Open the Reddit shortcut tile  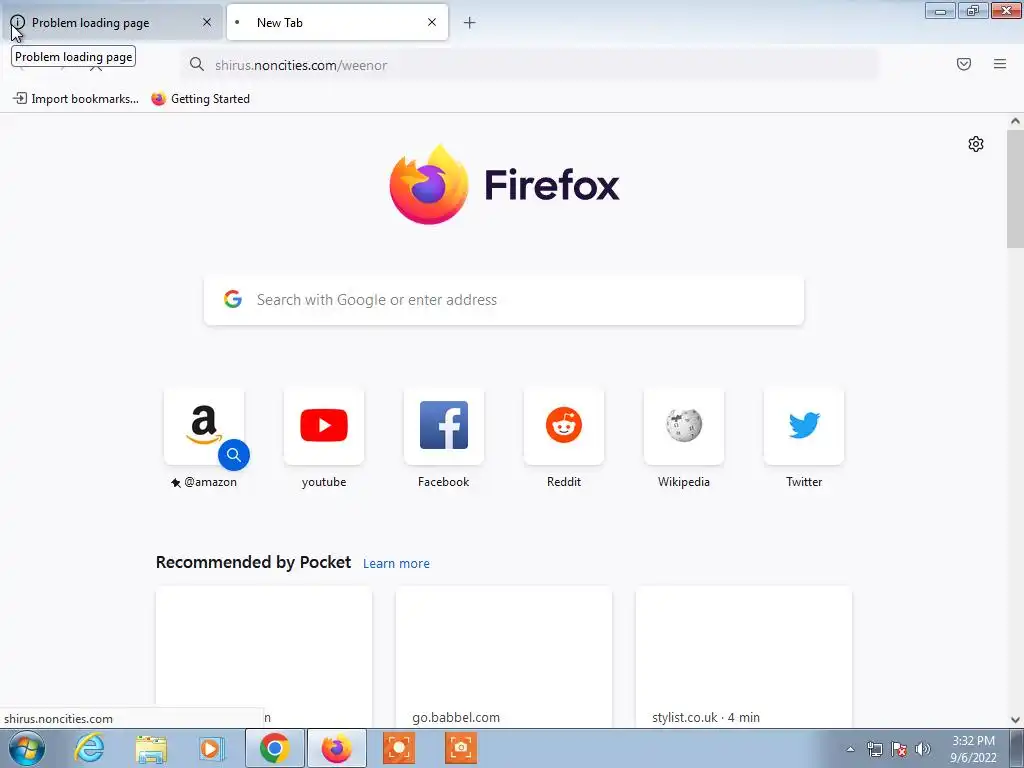[564, 426]
